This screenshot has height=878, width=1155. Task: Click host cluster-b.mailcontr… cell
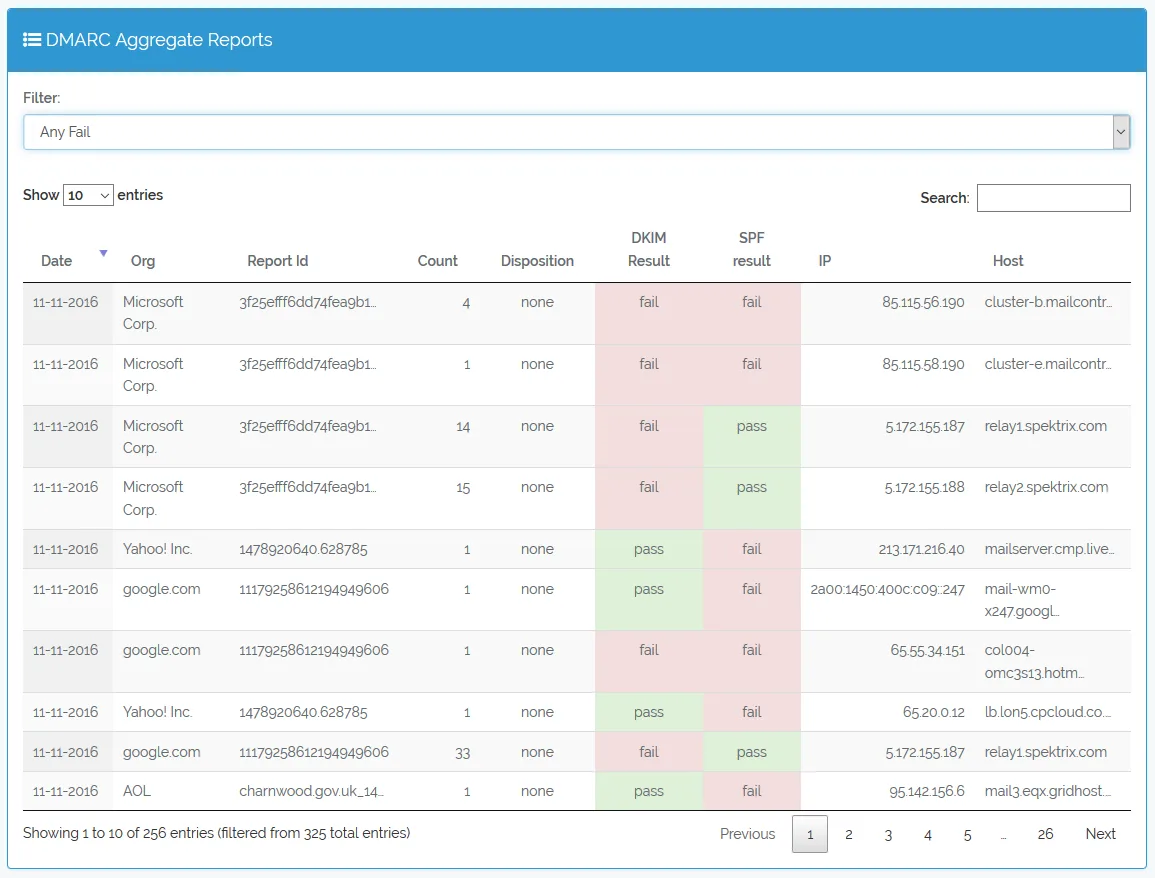pos(1048,302)
